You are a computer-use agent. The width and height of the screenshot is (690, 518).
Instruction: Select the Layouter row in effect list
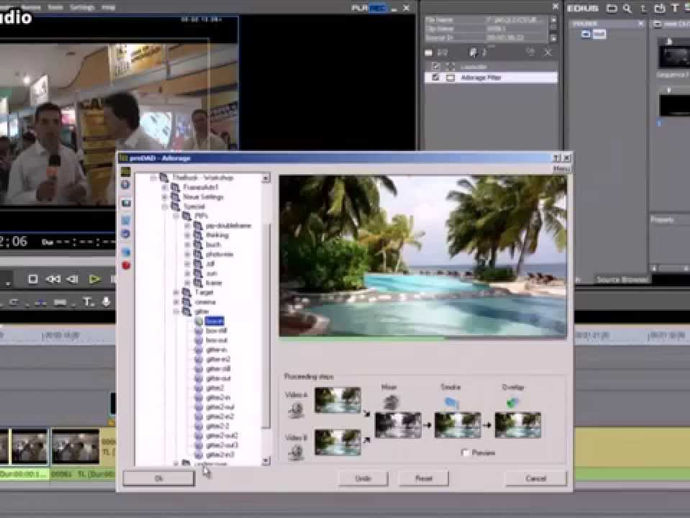coord(491,66)
